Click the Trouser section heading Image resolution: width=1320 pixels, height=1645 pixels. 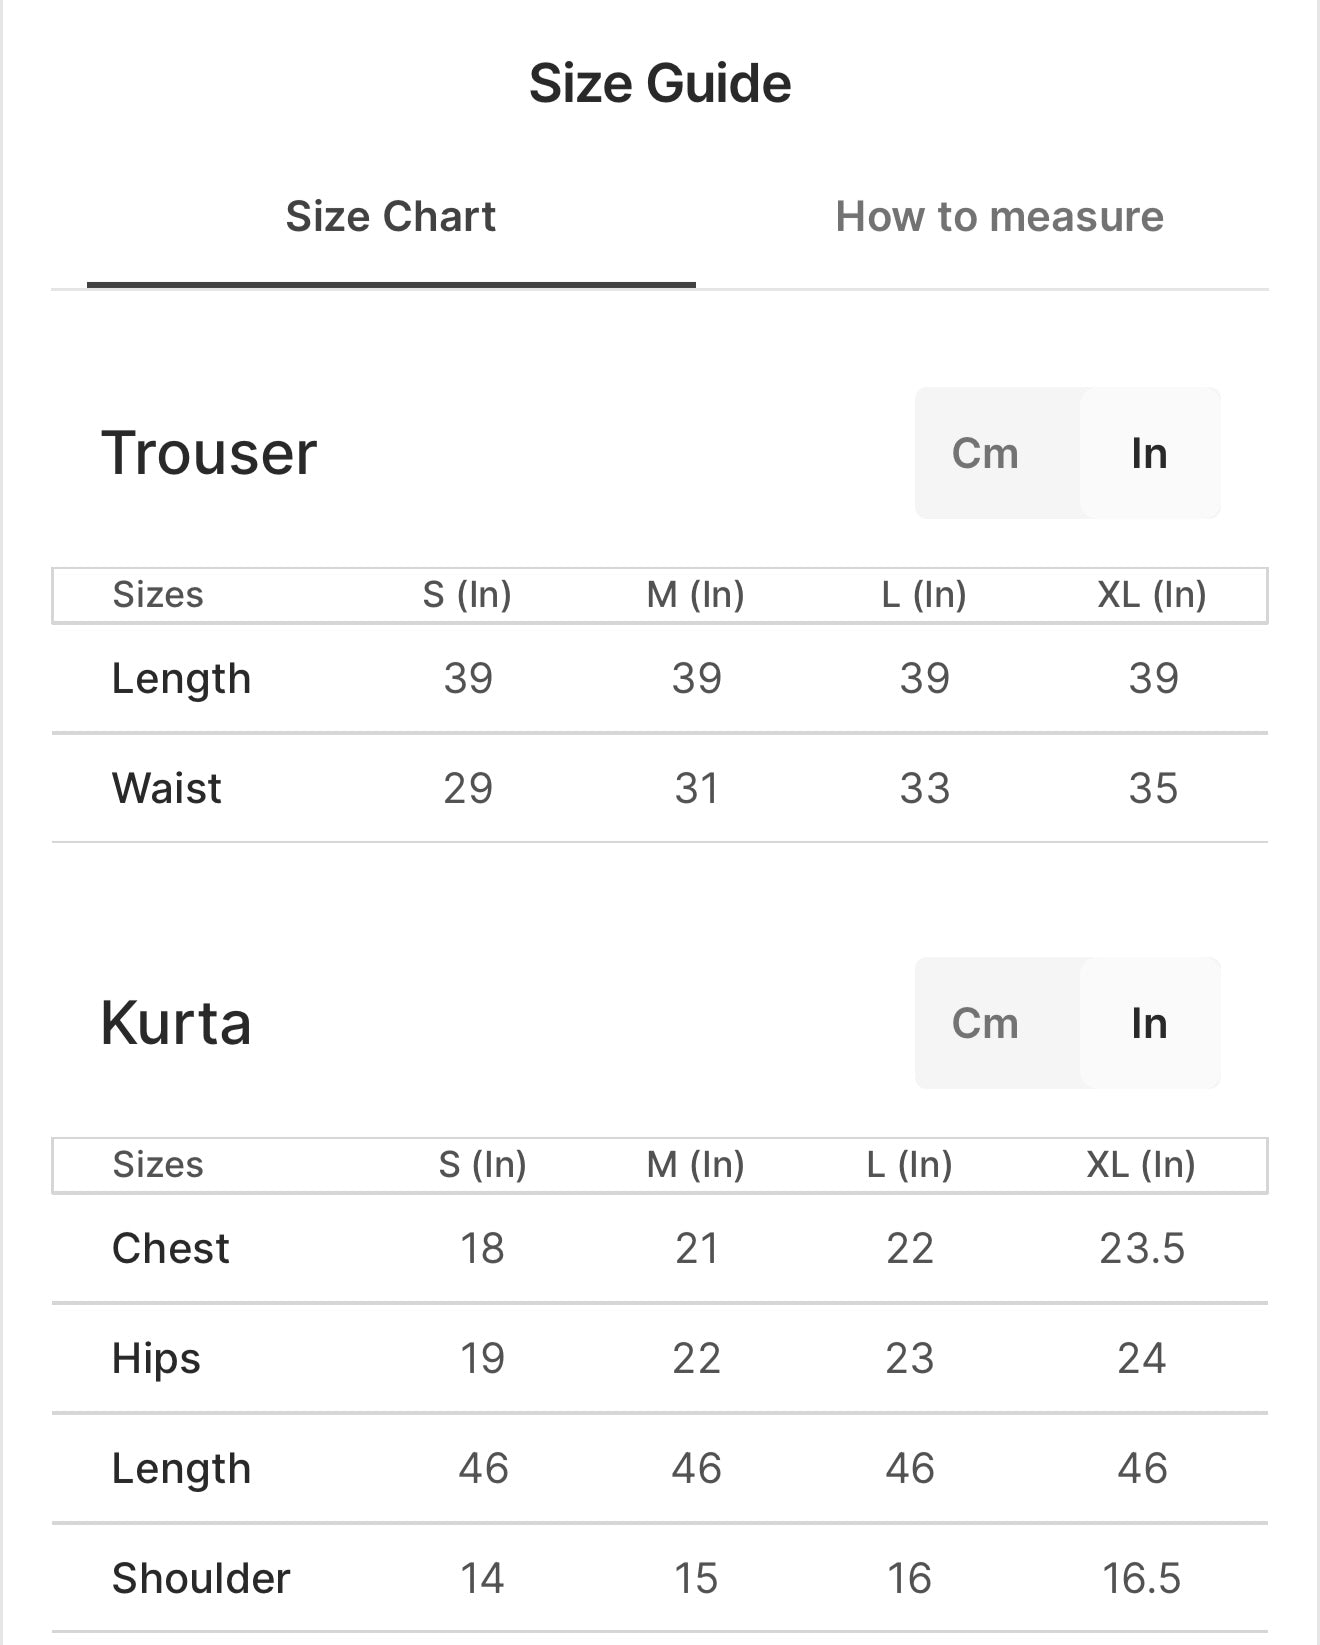coord(209,453)
